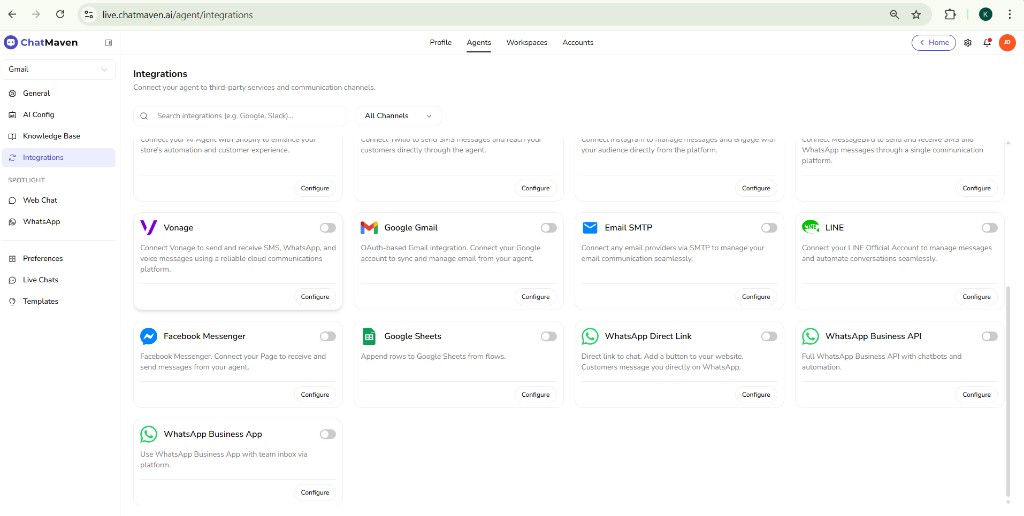This screenshot has height=516, width=1024.
Task: Click the ChatMaven logo icon
Action: pyautogui.click(x=10, y=42)
